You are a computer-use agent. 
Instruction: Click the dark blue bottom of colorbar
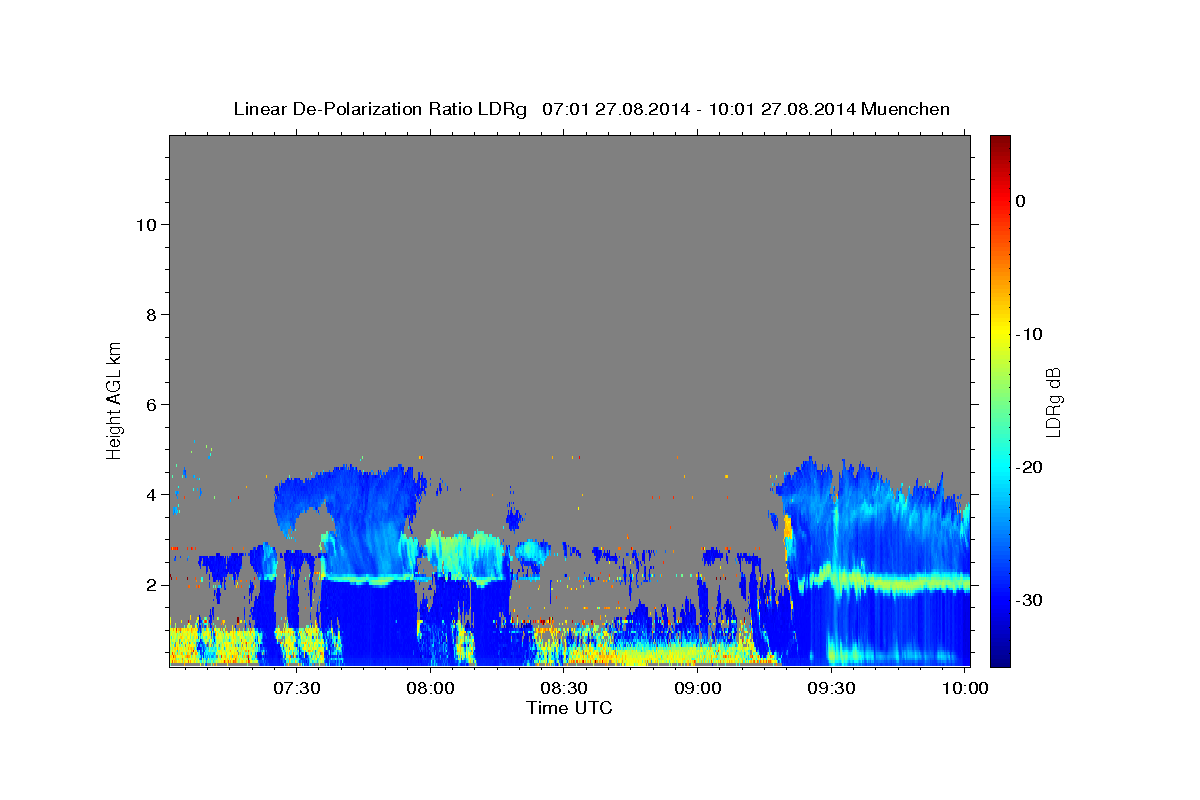pos(1000,658)
